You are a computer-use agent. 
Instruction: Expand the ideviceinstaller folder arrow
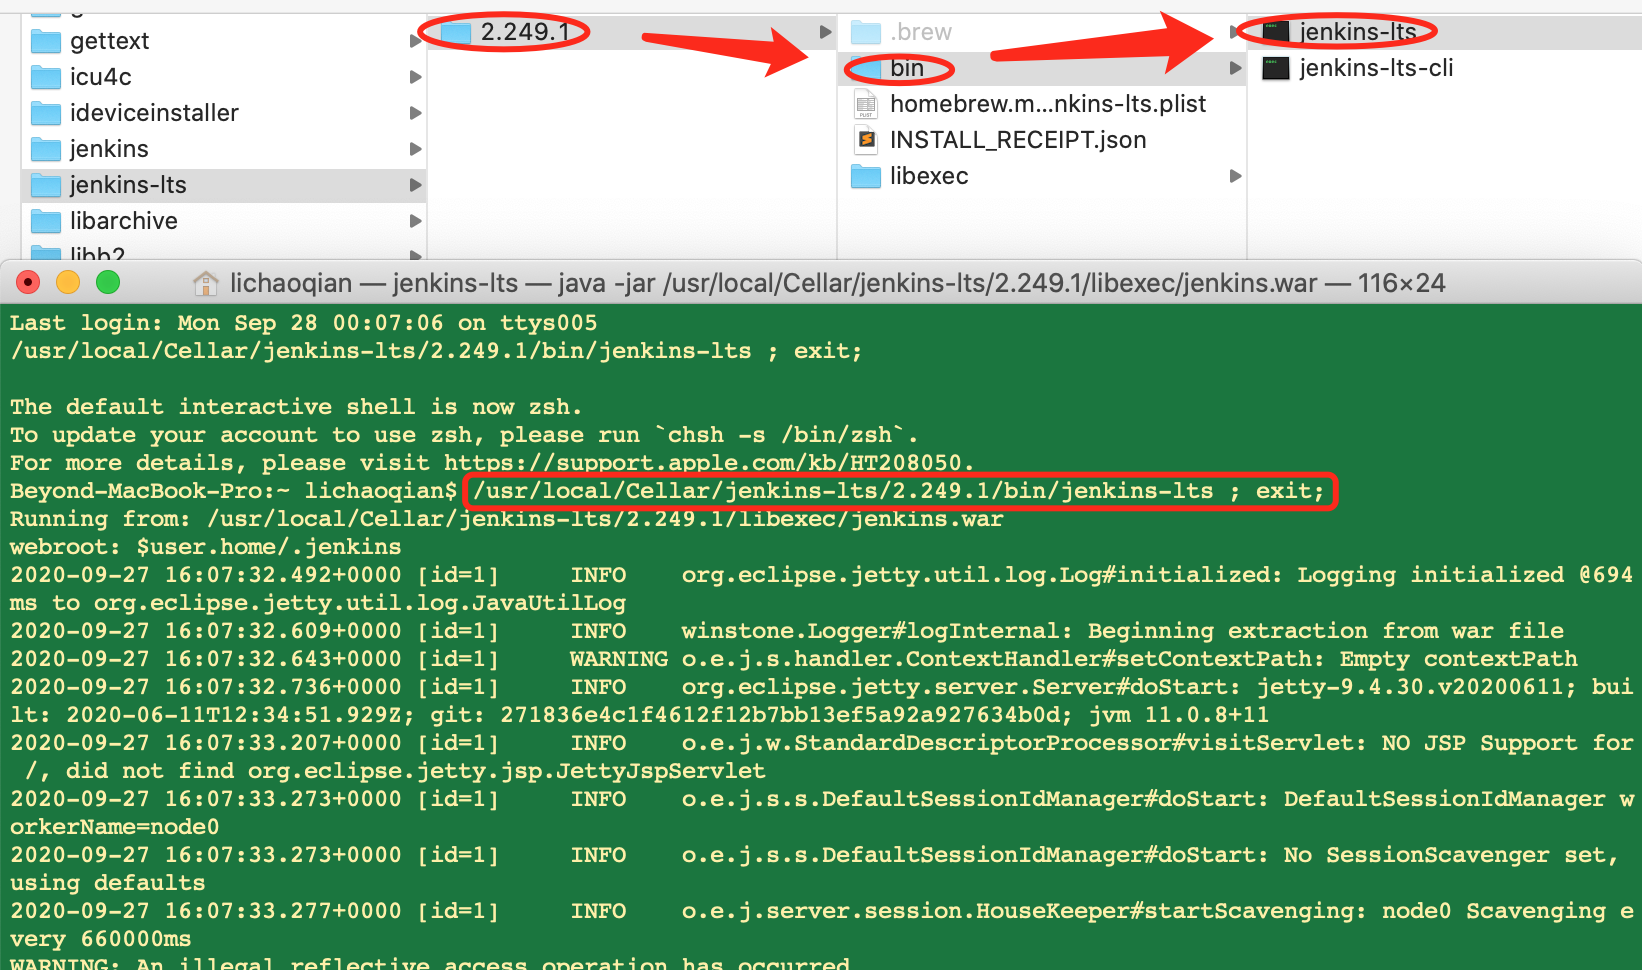415,113
